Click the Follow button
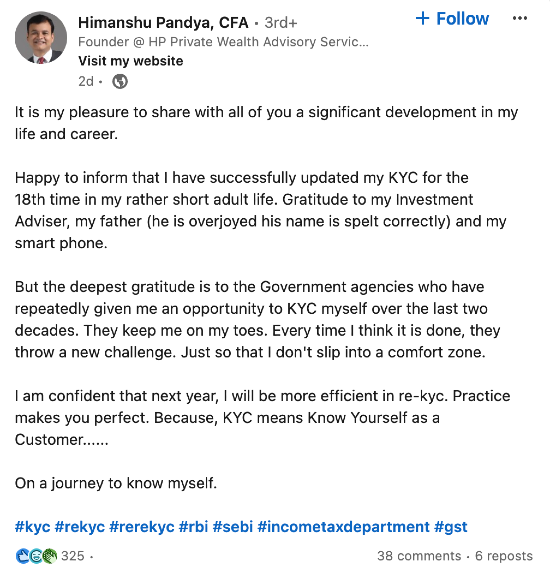Viewport: 550px width, 573px height. pos(452,19)
